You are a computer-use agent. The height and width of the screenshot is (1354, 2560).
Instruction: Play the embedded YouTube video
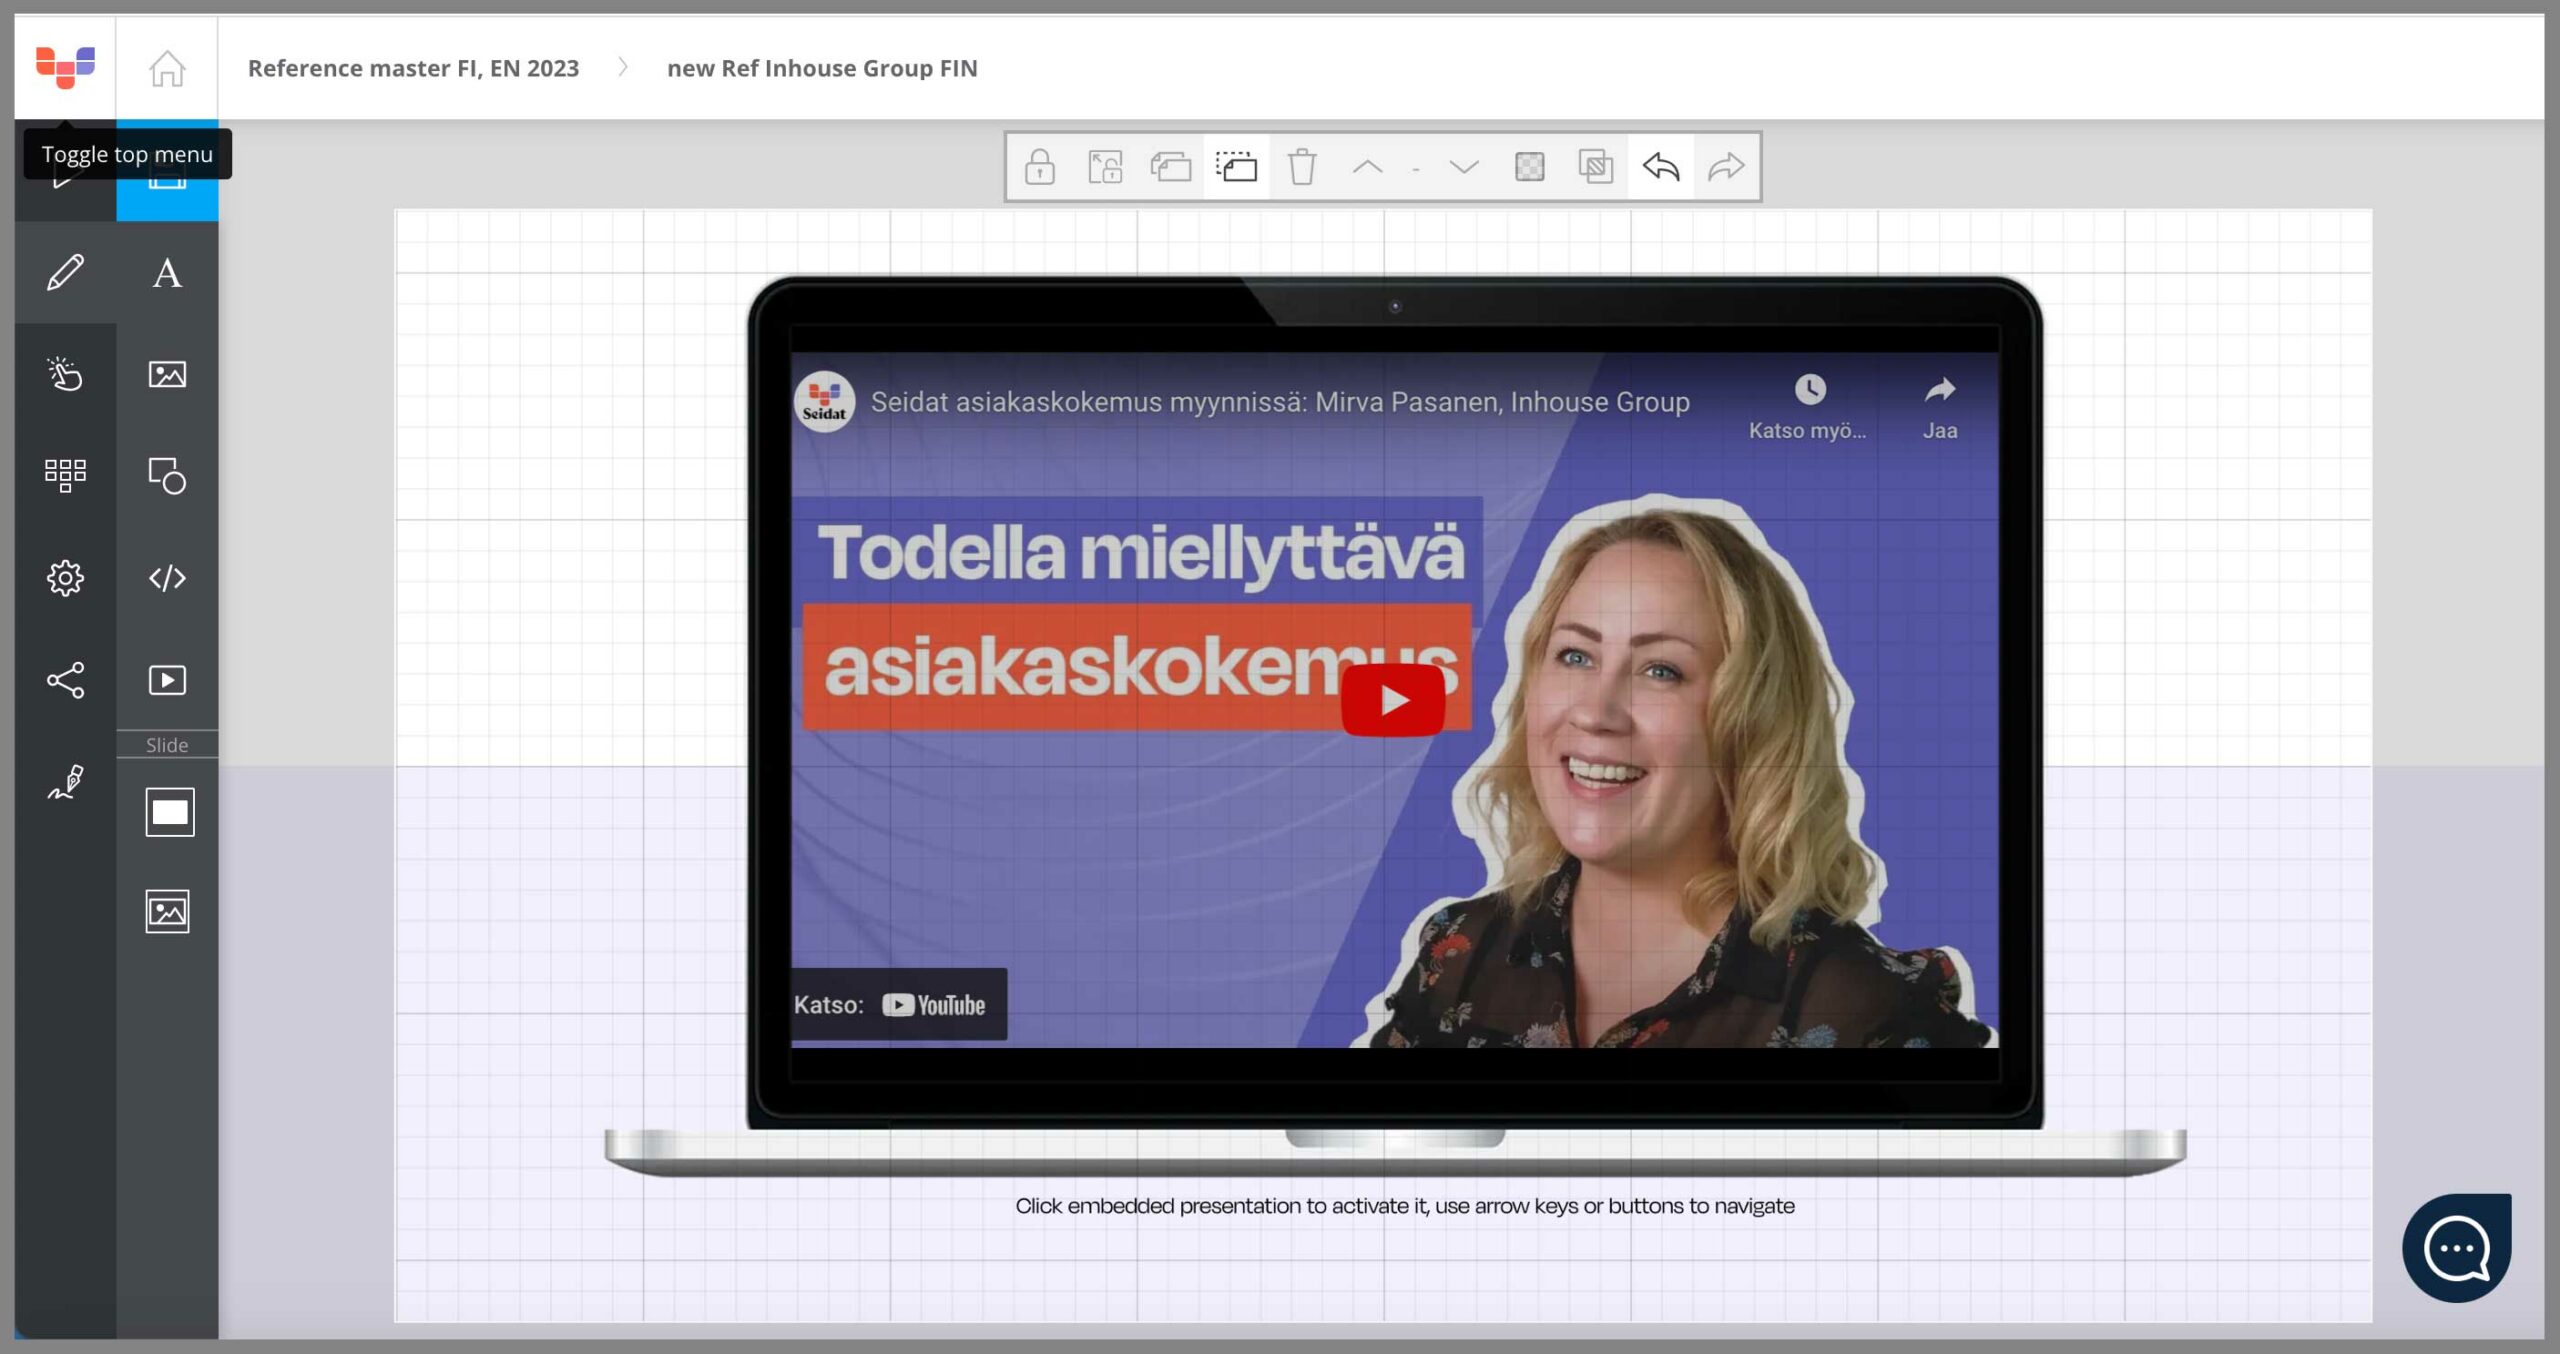(1393, 700)
